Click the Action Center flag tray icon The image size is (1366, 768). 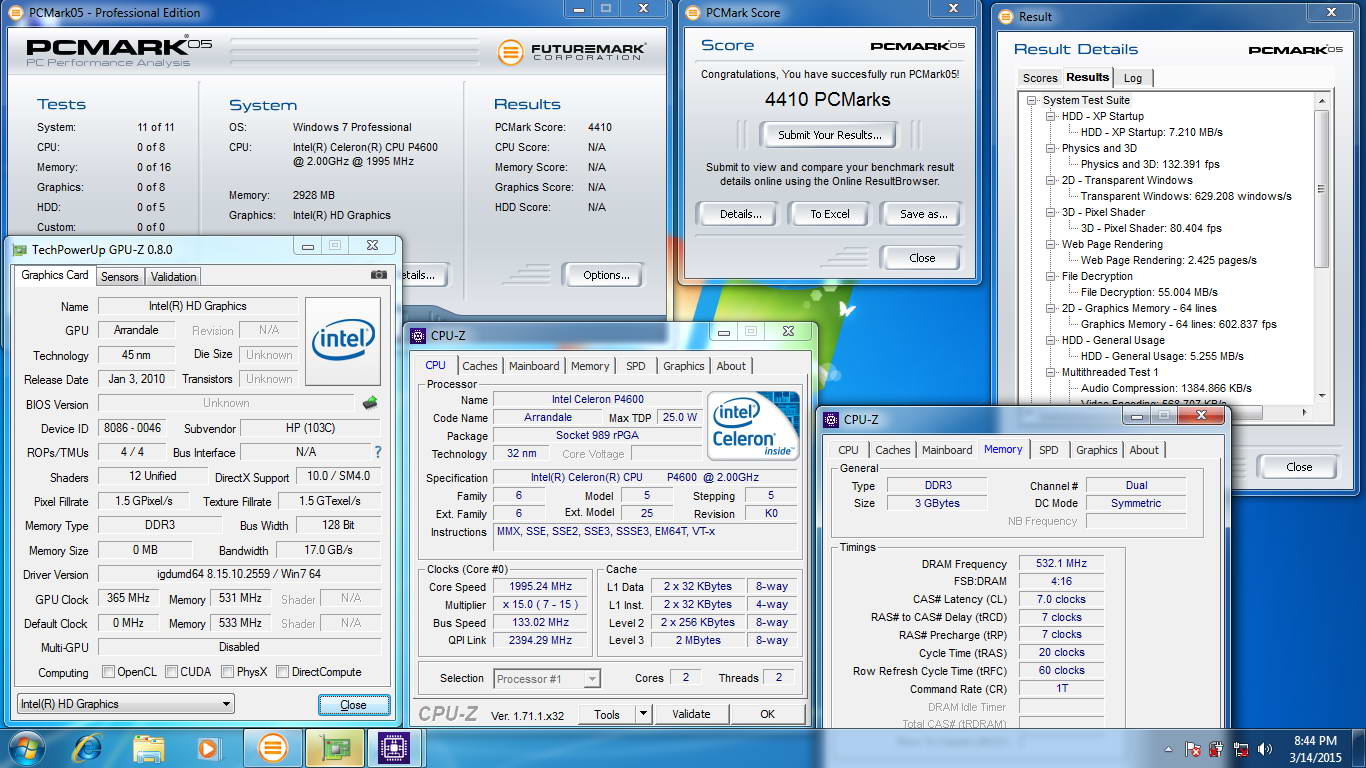pos(1192,748)
